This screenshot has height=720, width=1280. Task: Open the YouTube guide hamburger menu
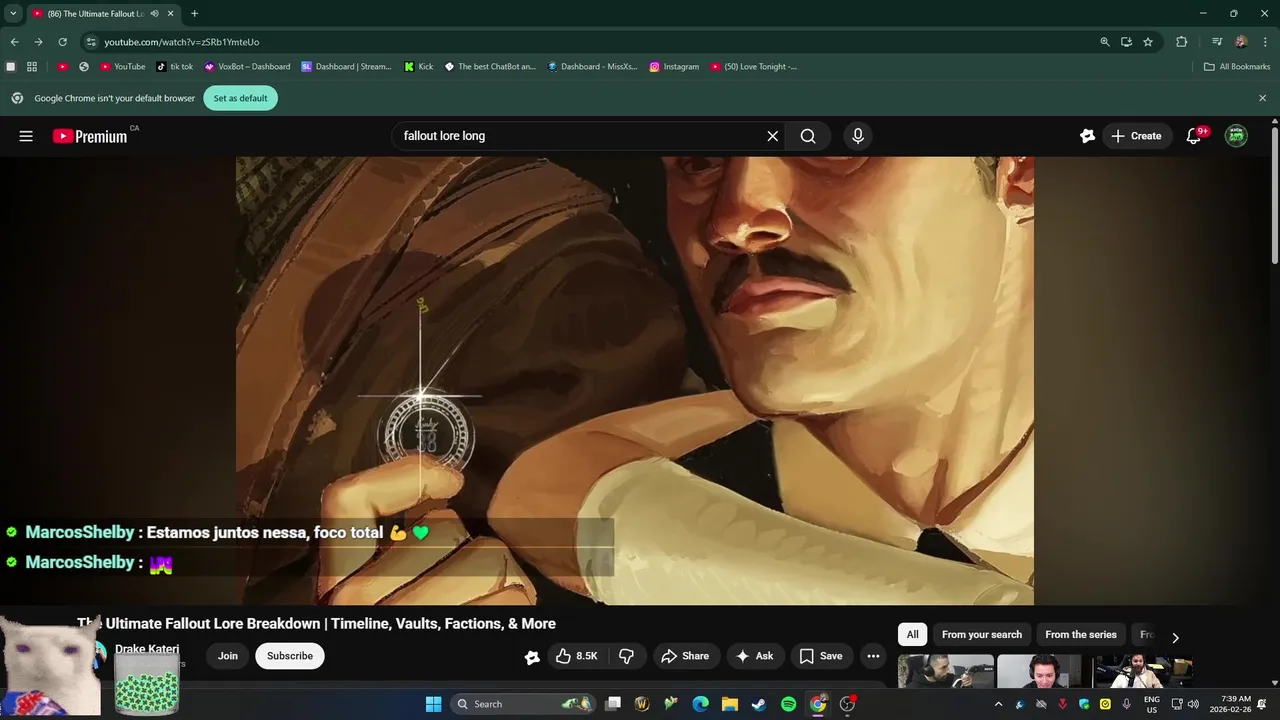click(26, 136)
